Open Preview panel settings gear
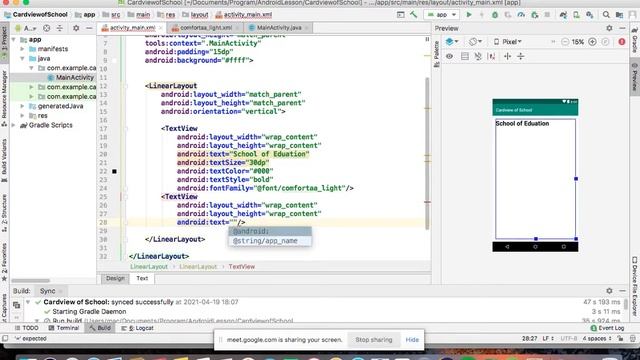 click(609, 28)
